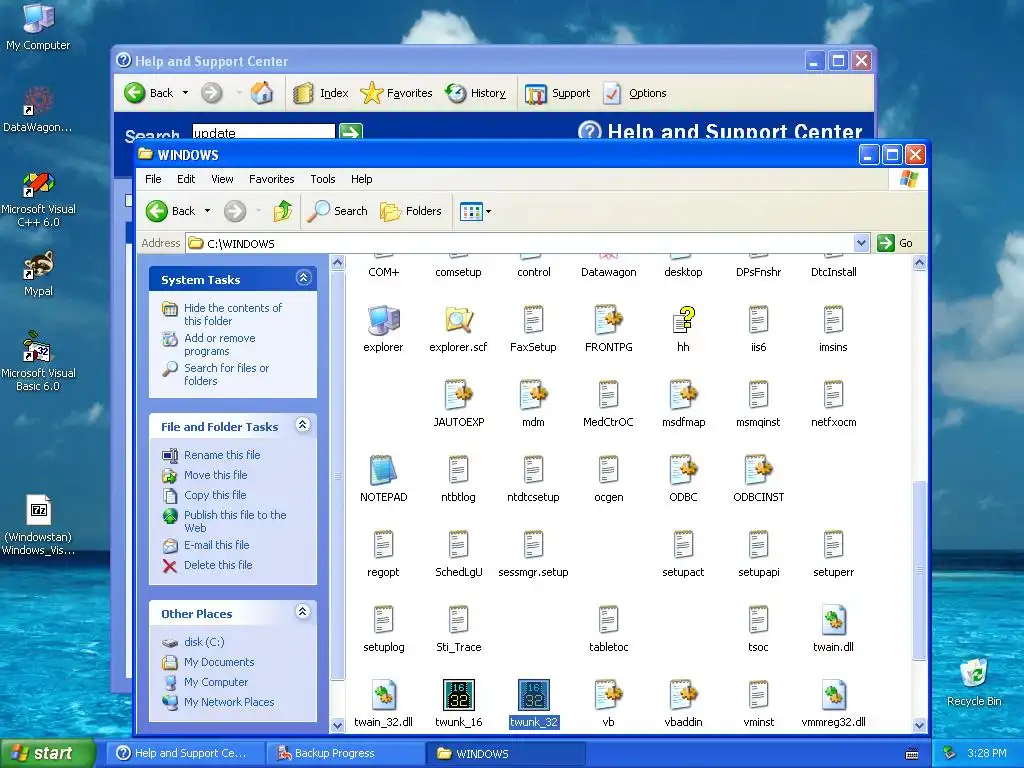Screen dimensions: 1024x768
Task: Click the file list scroll-down arrow
Action: [x=920, y=725]
